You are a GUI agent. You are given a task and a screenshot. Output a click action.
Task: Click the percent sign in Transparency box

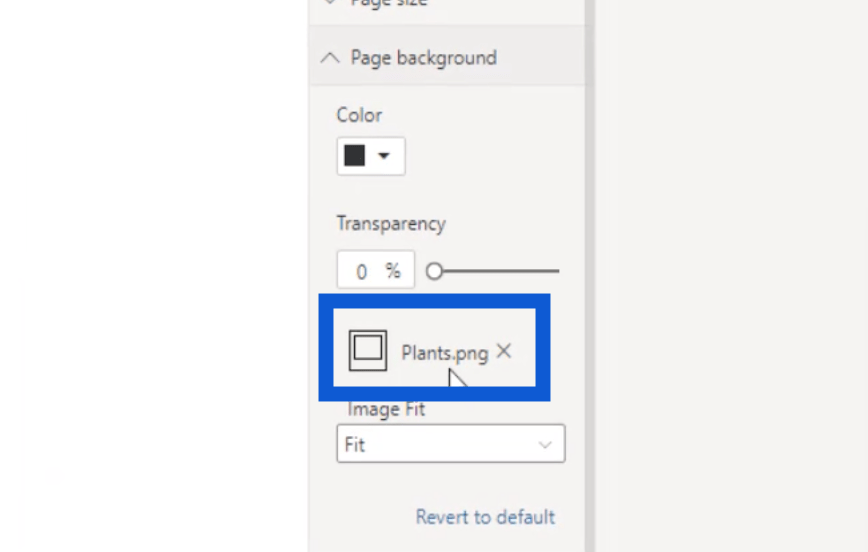pyautogui.click(x=393, y=271)
